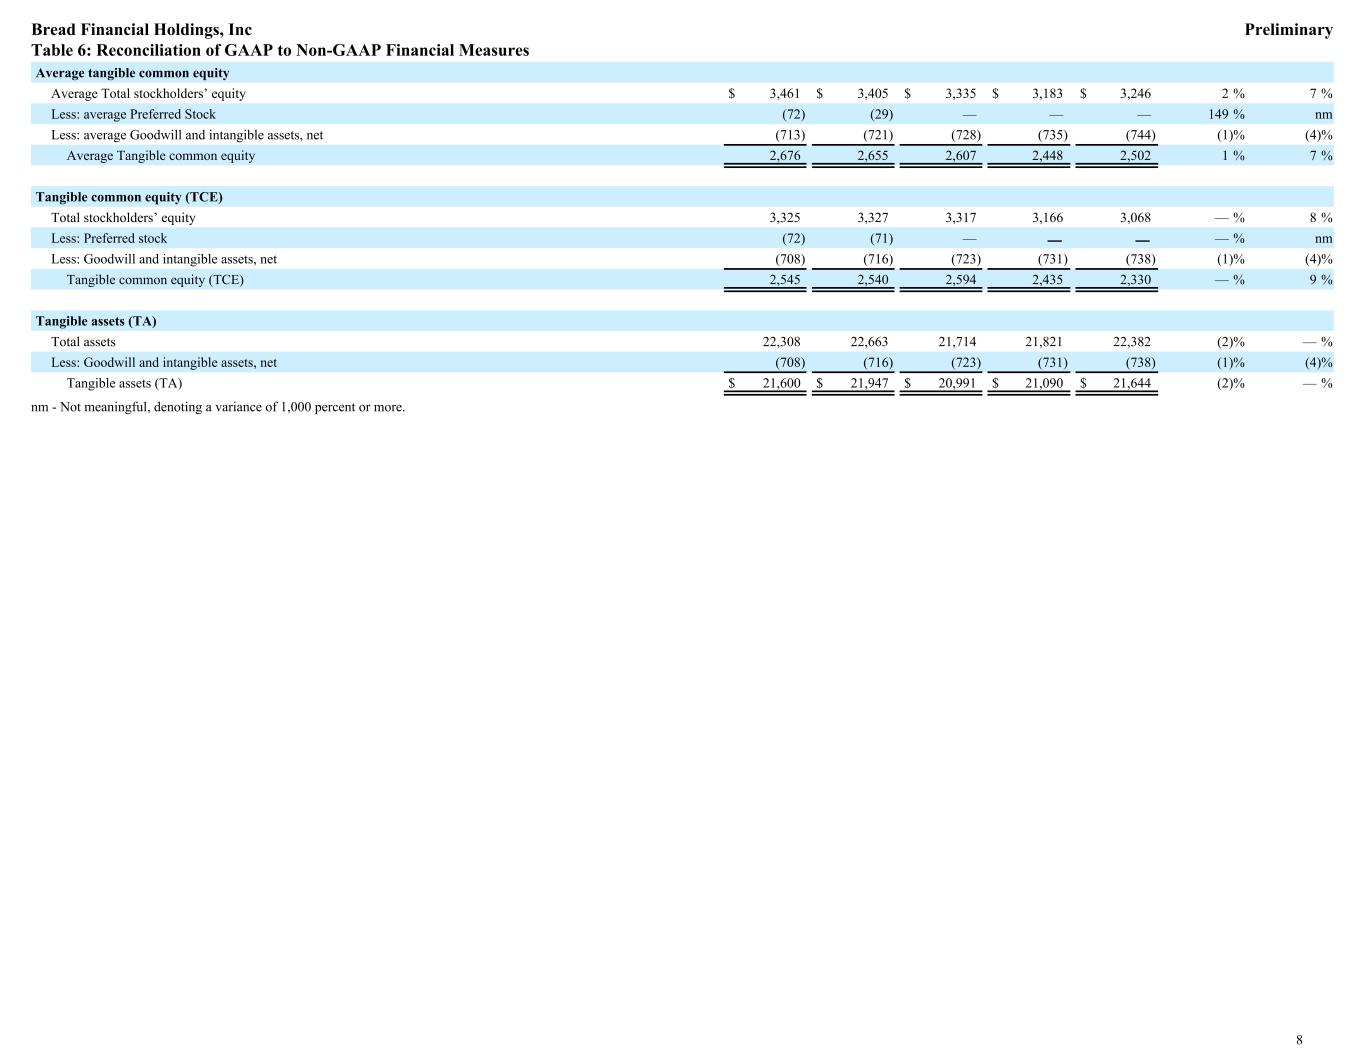This screenshot has width=1365, height=1055.
Task: Click the nm - Not meaningful footnote
Action: tap(218, 407)
